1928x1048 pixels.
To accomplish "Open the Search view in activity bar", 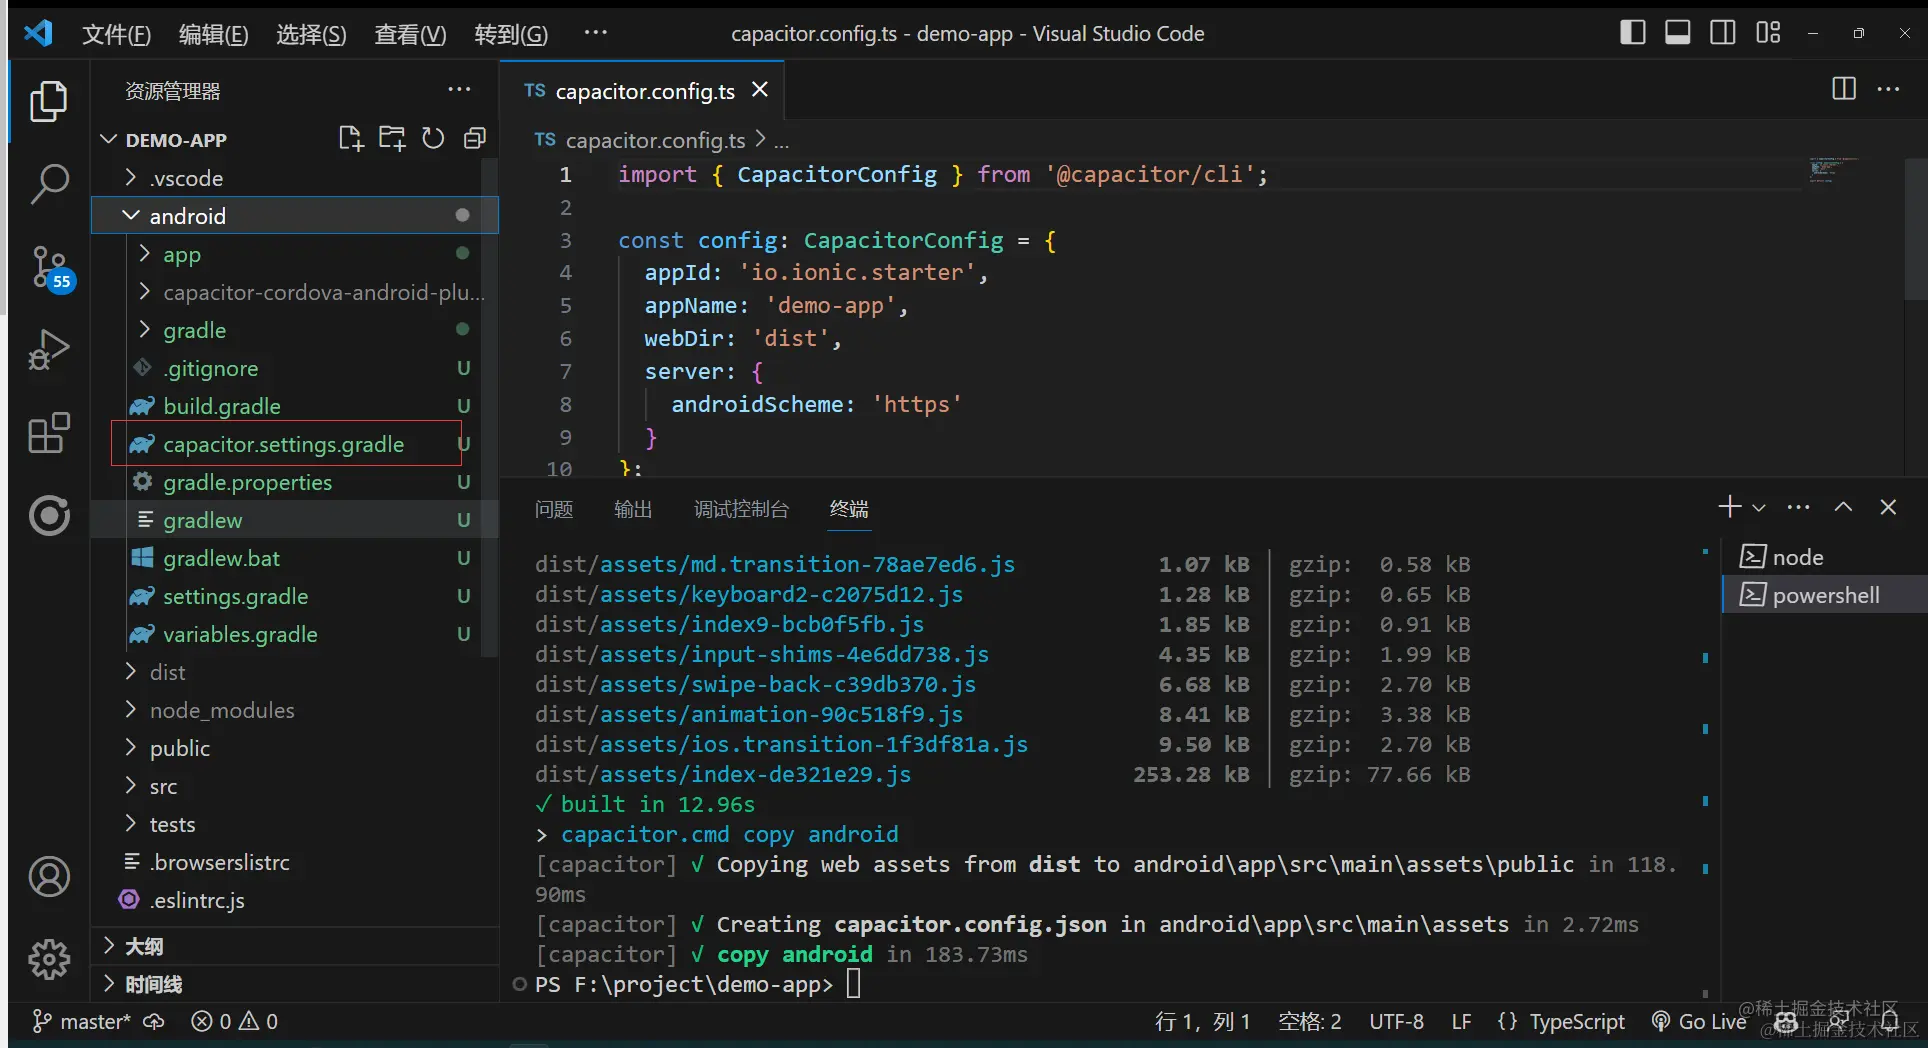I will 48,185.
